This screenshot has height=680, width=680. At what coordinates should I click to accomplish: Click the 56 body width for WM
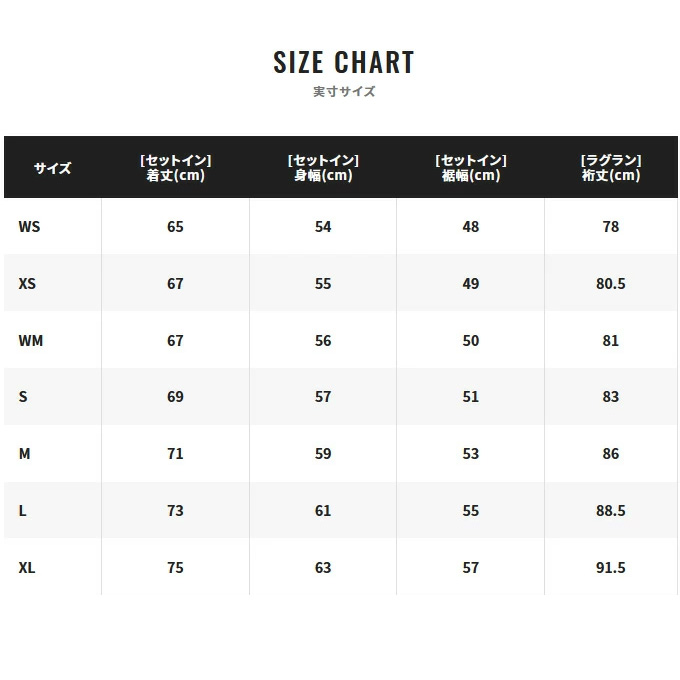pos(323,341)
